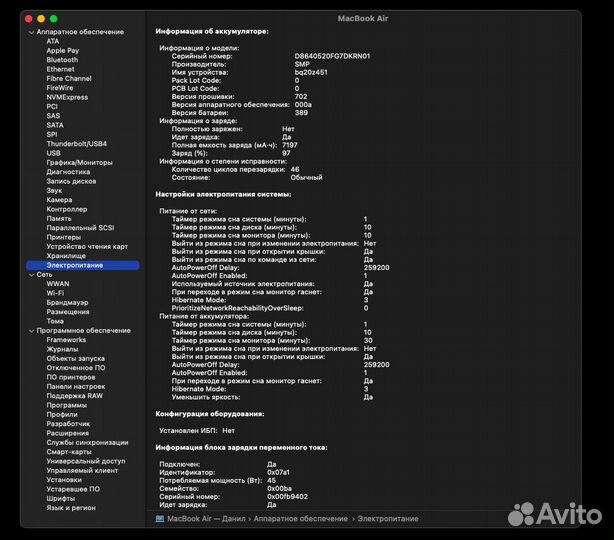
Task: Select Службы синхронизации entry
Action: [x=87, y=443]
